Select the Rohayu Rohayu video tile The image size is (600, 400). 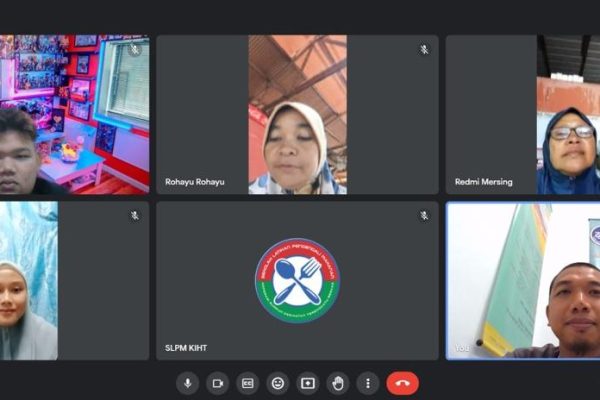pyautogui.click(x=297, y=115)
